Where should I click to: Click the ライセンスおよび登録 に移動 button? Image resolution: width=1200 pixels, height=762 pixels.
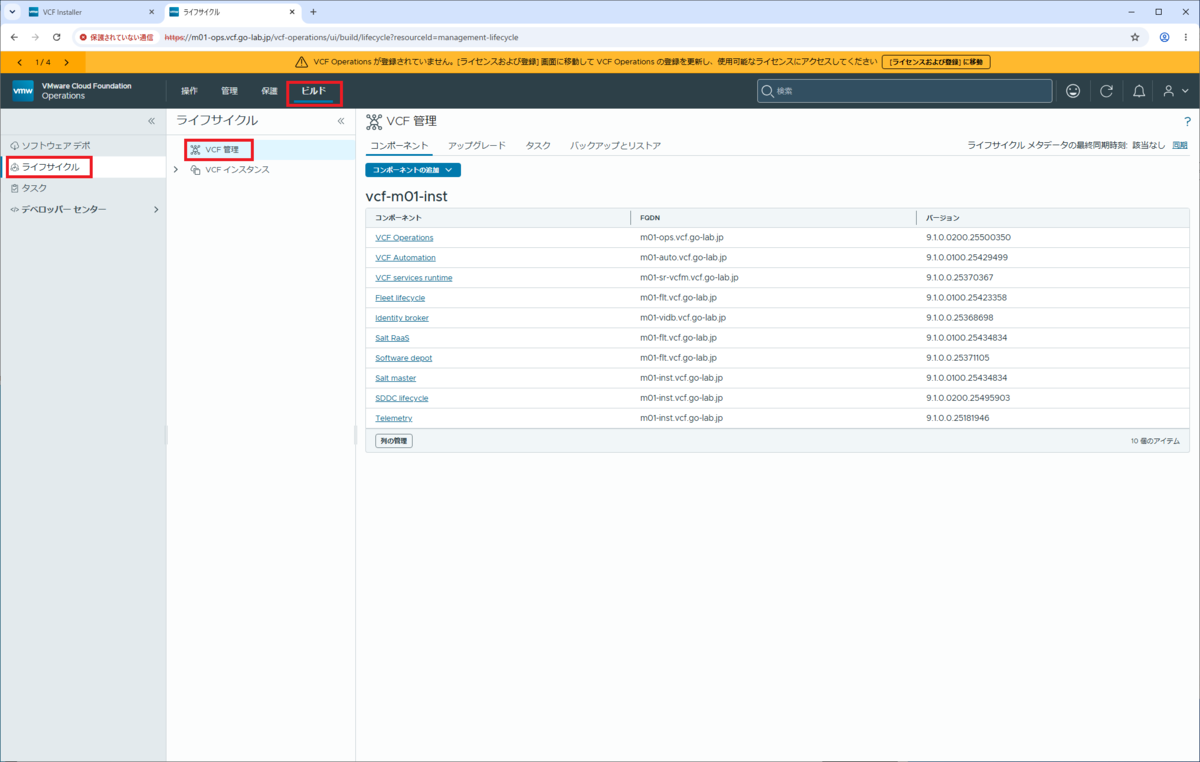click(936, 62)
